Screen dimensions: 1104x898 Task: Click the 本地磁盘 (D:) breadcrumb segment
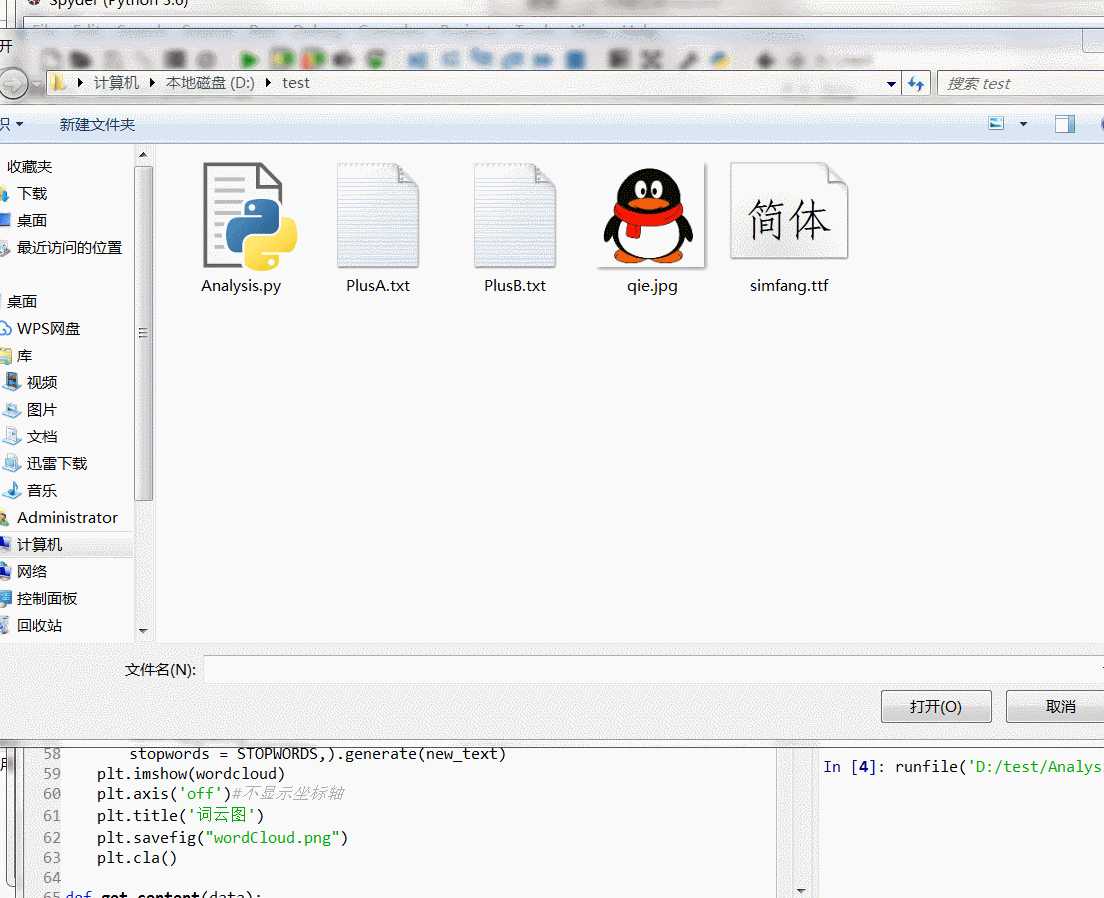pyautogui.click(x=210, y=83)
